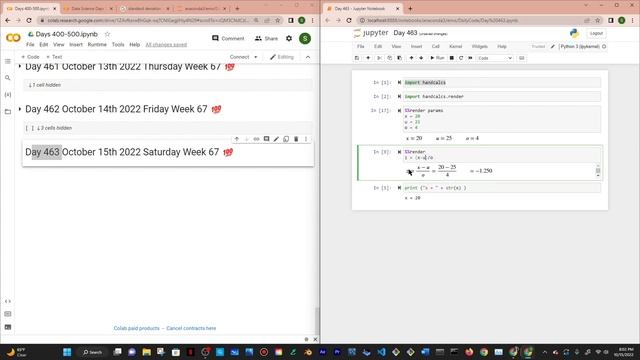
Task: Open Colab variables {x} panel icon
Action: [x=8, y=95]
